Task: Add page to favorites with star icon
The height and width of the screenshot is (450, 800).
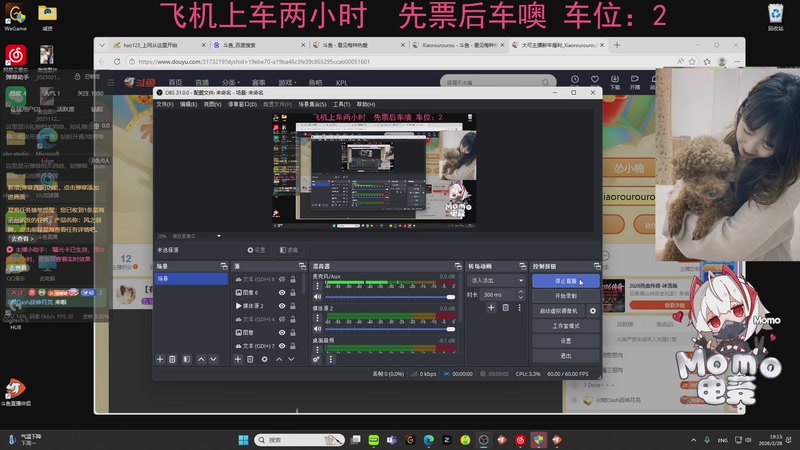Action: click(692, 61)
